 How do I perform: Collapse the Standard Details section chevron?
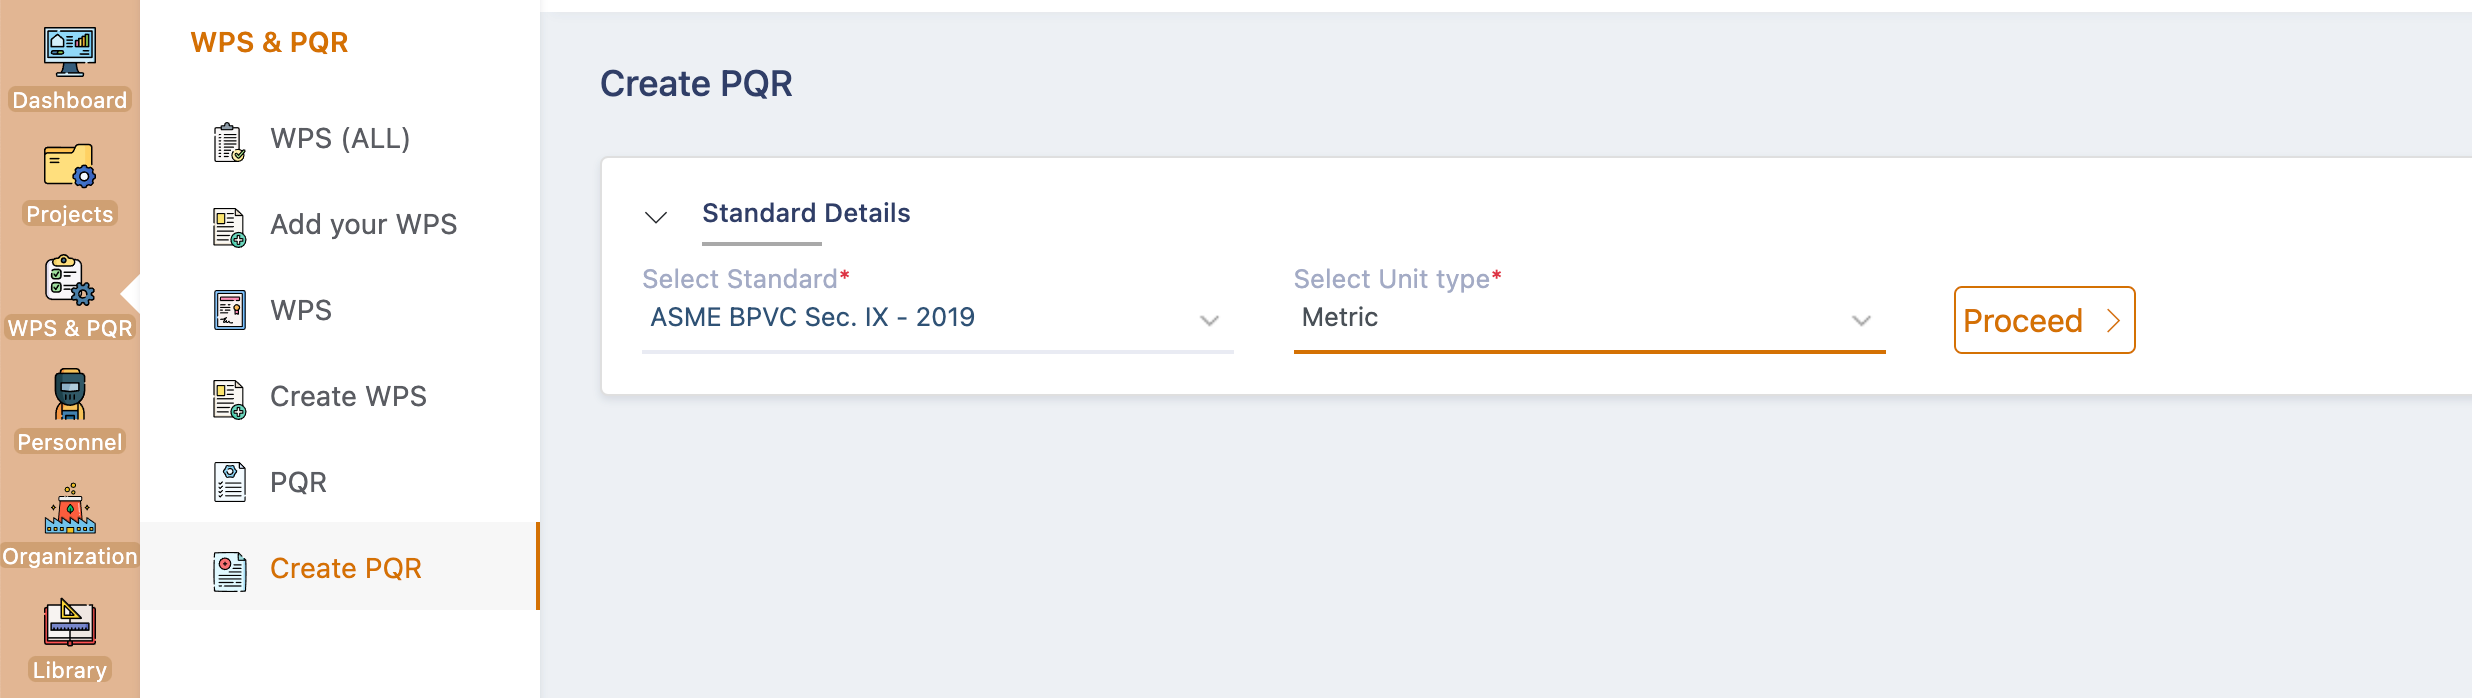click(x=656, y=217)
